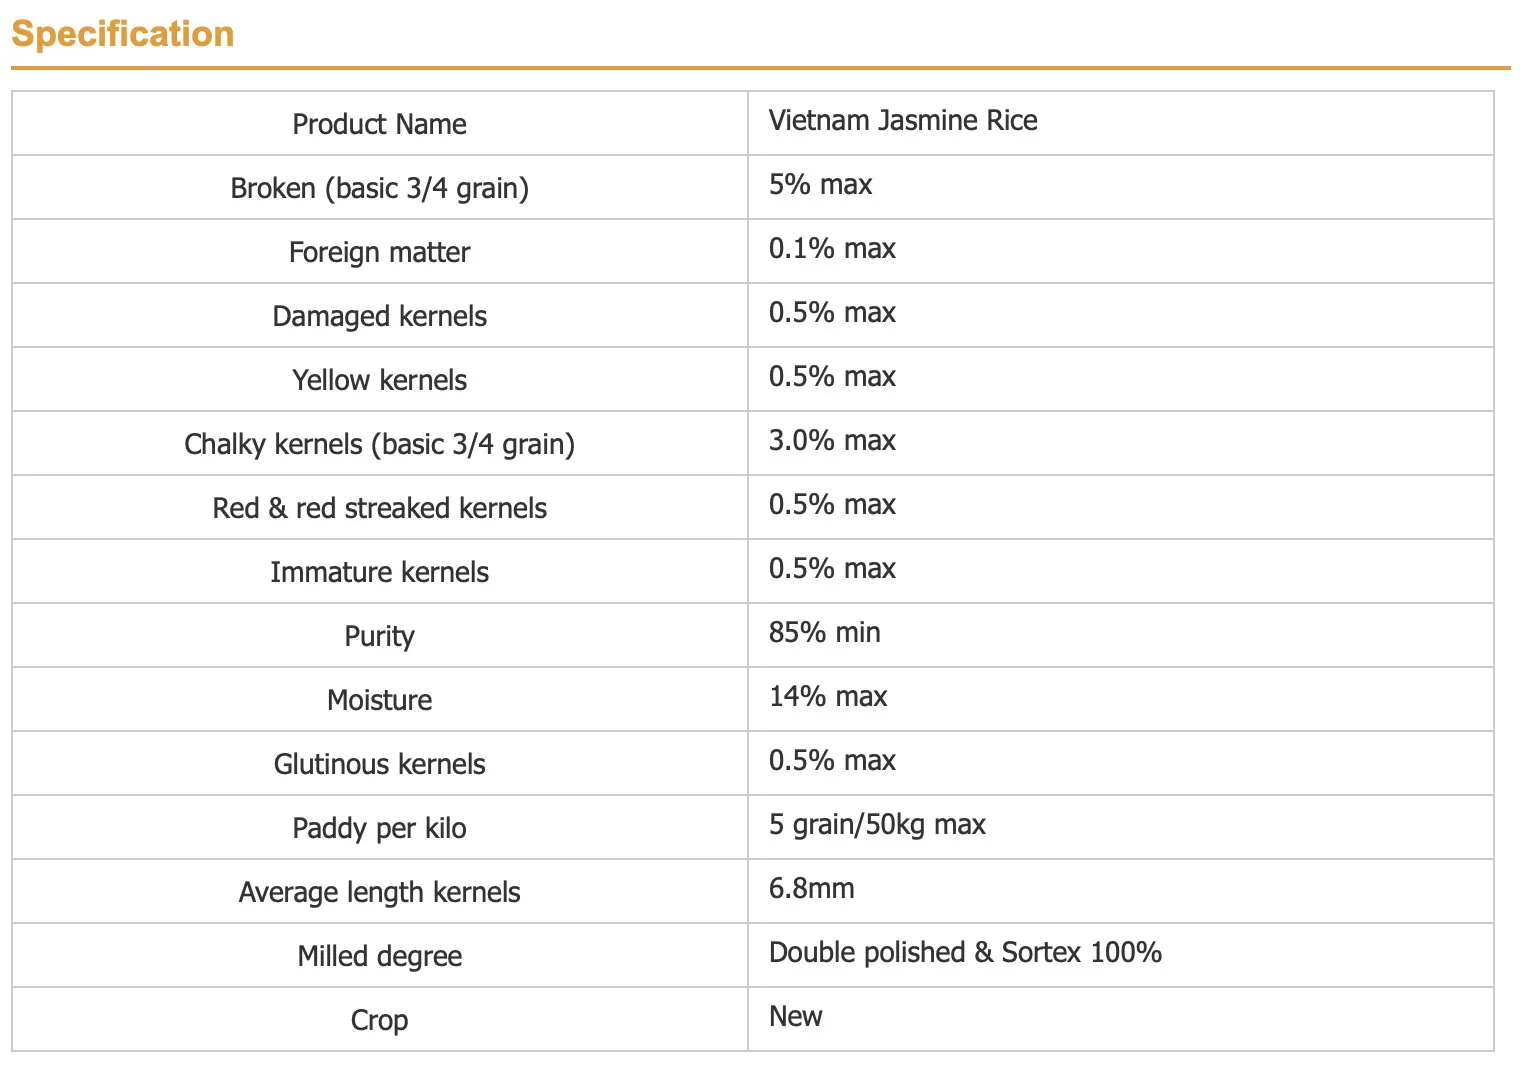1520x1069 pixels.
Task: Select the 85% min purity value
Action: [824, 633]
